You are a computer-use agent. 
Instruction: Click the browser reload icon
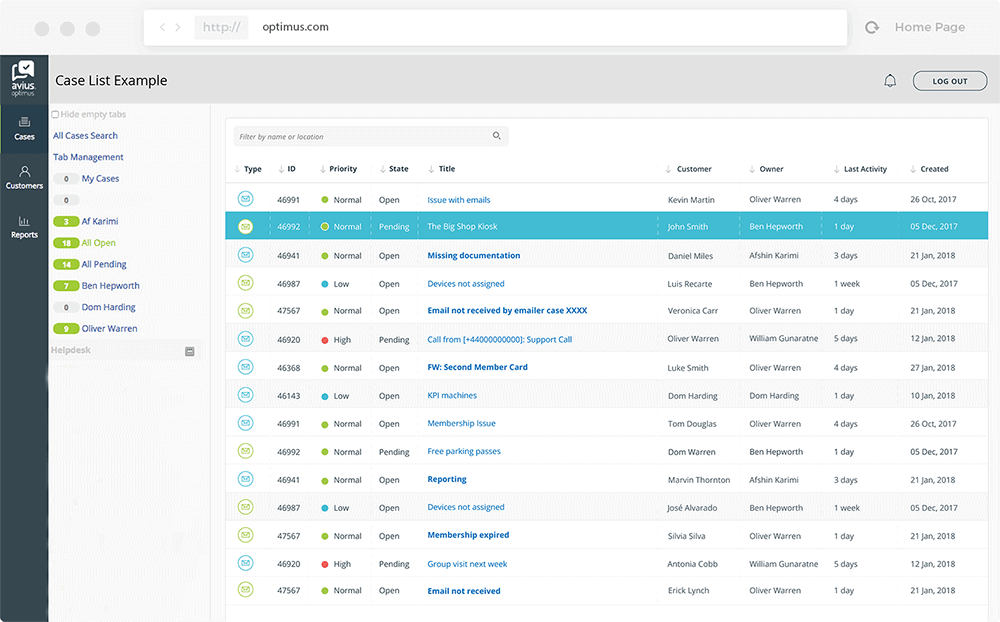(x=872, y=28)
